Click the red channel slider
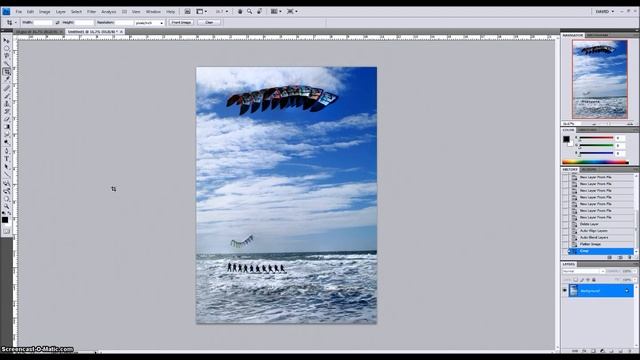The image size is (640, 360). coord(596,138)
